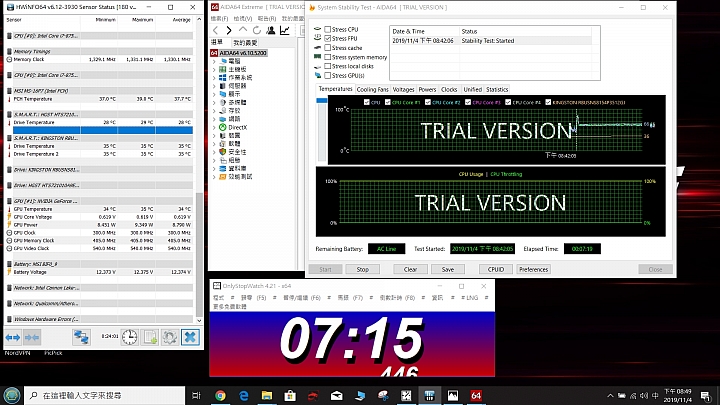
Task: Click Windows Start button
Action: tap(11, 395)
